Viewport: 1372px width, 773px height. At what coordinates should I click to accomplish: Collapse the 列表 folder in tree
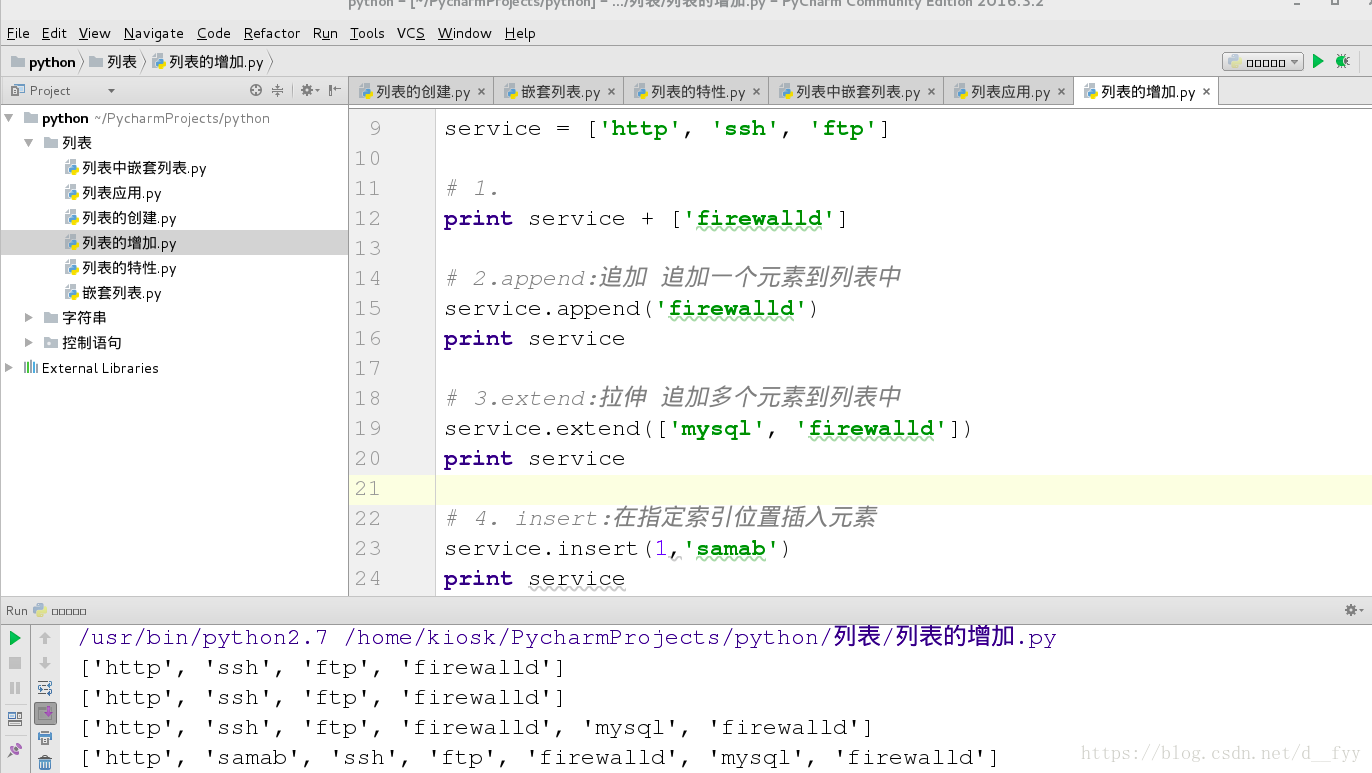pyautogui.click(x=29, y=143)
